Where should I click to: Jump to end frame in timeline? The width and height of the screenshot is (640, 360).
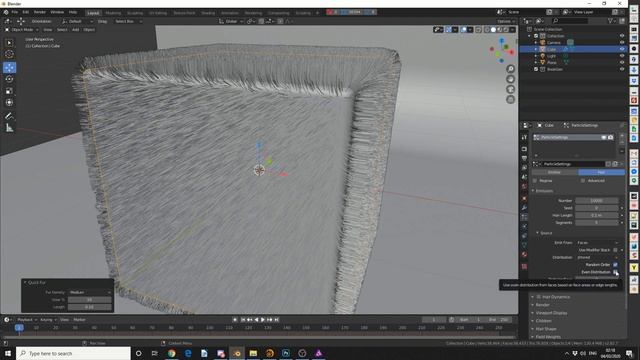276,320
